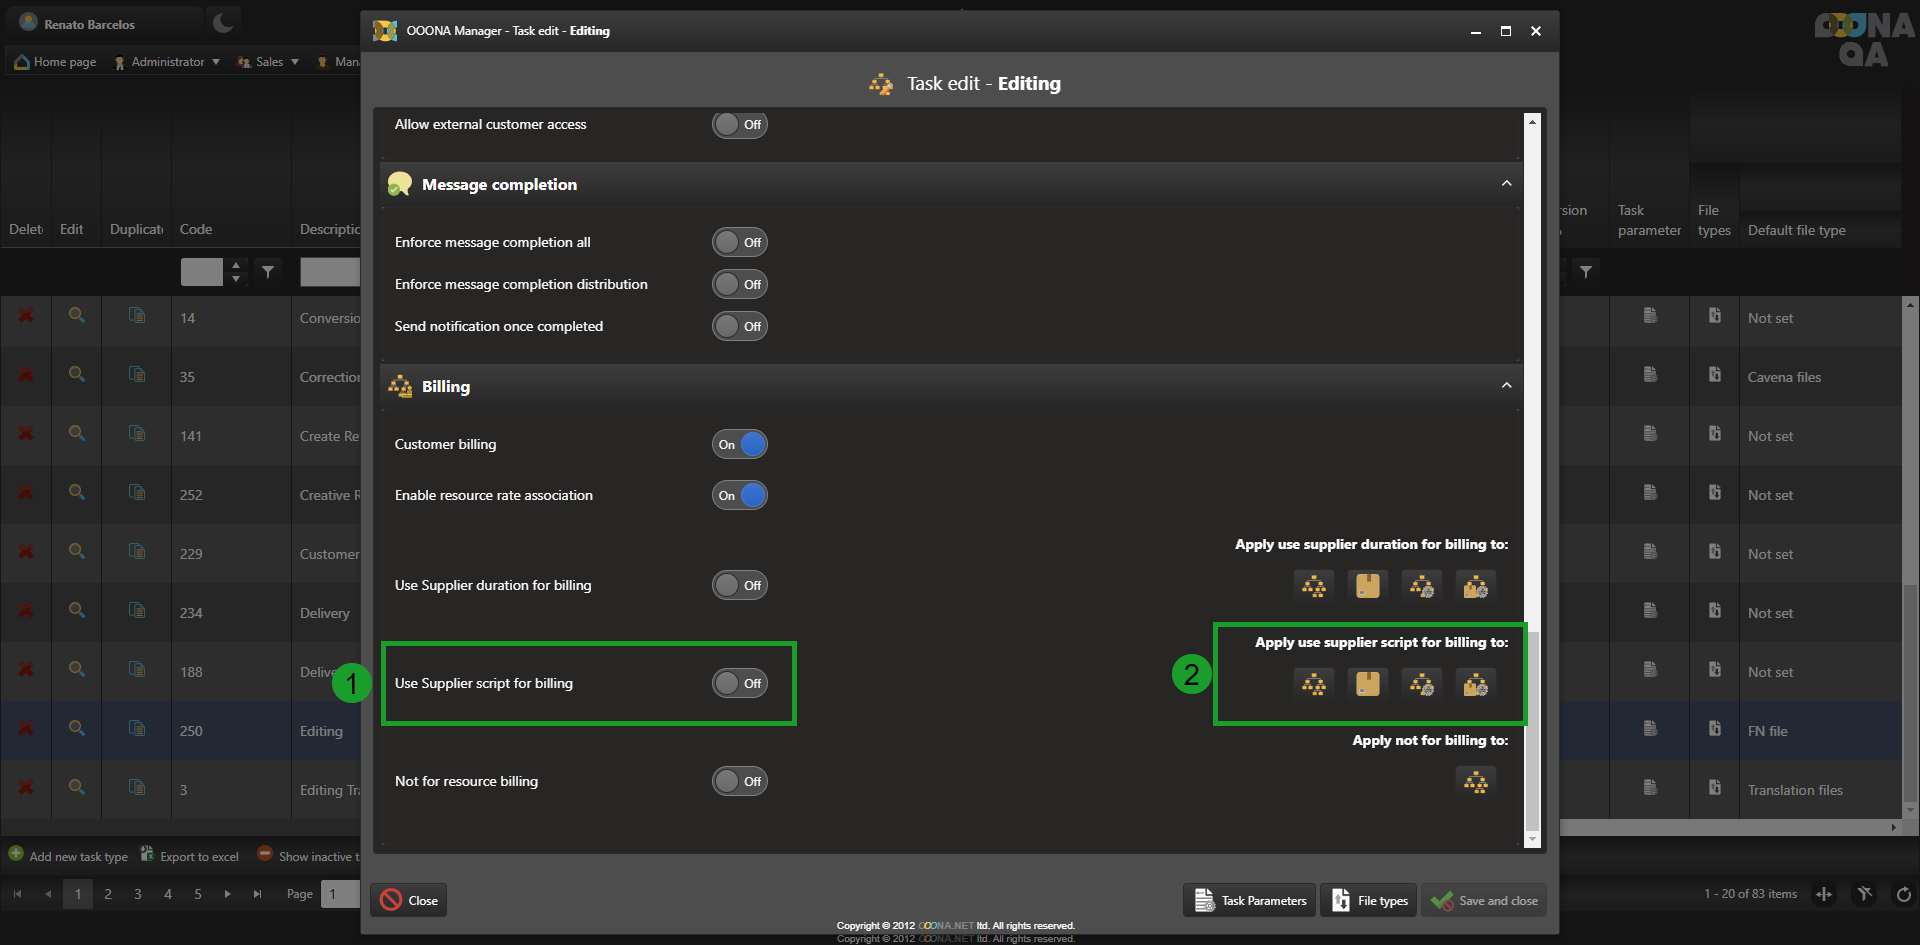Viewport: 1920px width, 945px height.
Task: Enable Send notification once completed
Action: 739,327
